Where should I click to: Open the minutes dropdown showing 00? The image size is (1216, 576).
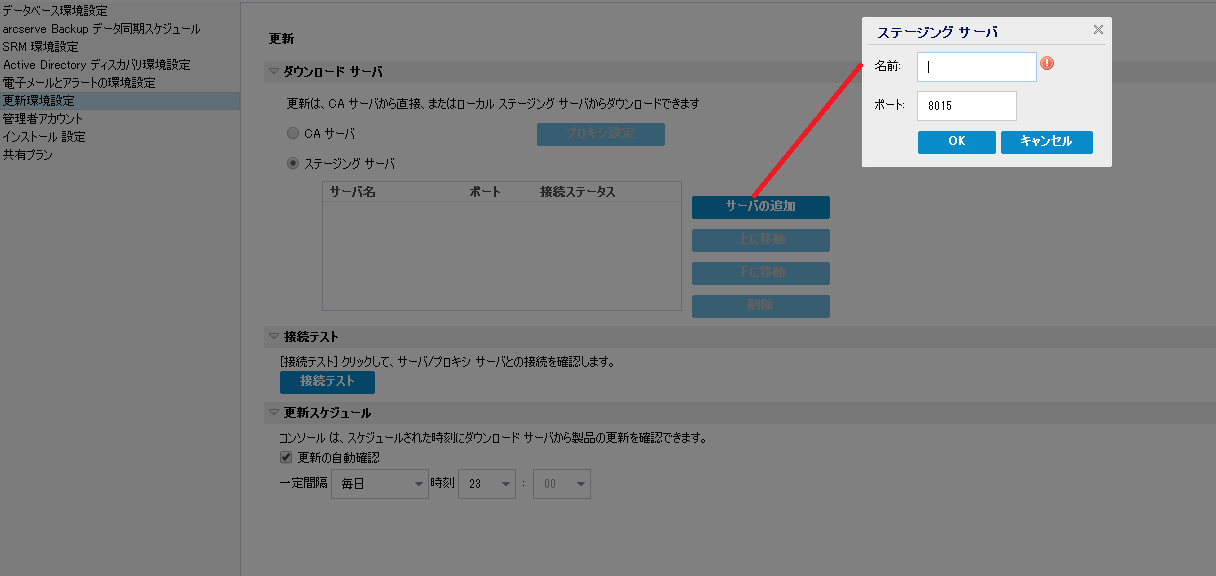tap(562, 484)
